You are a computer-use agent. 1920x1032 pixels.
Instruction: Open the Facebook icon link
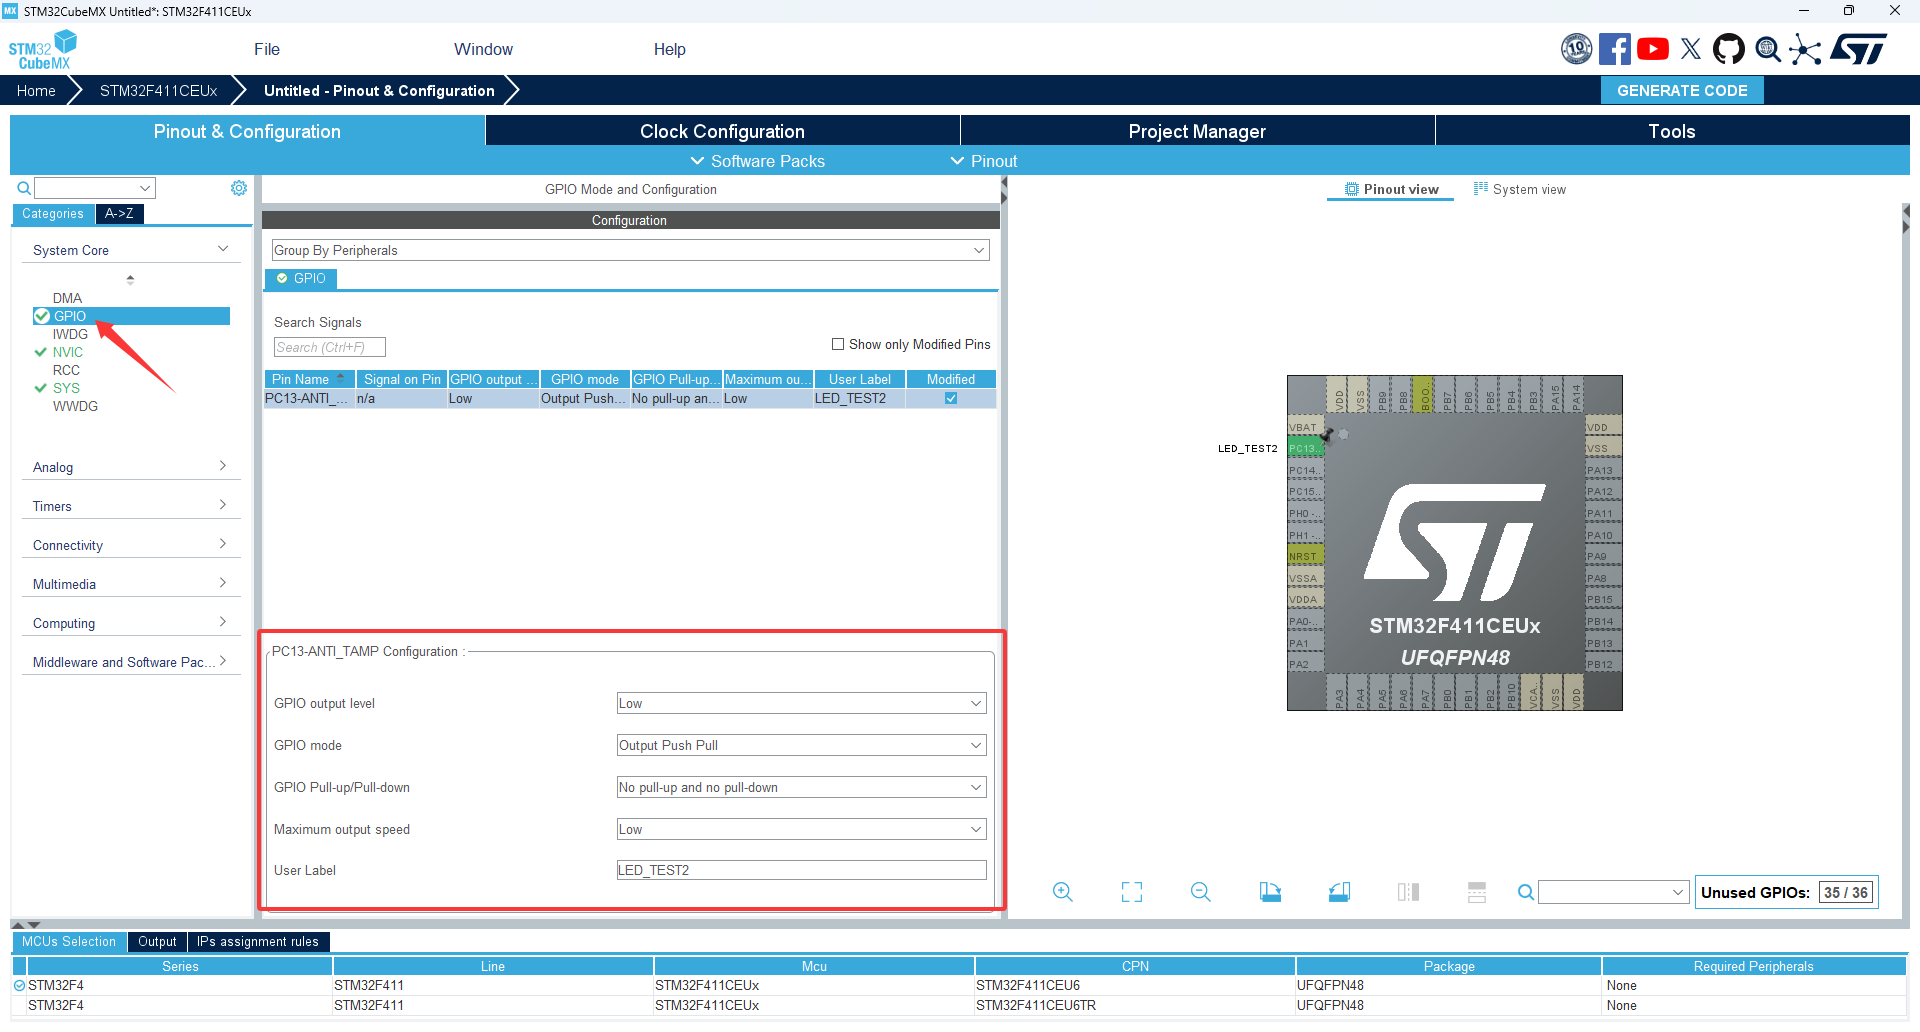[x=1614, y=49]
